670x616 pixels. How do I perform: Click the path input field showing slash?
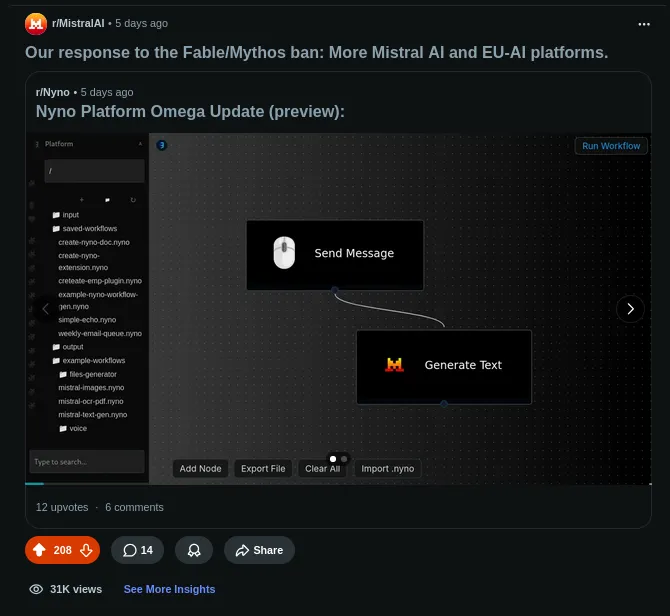coord(94,171)
